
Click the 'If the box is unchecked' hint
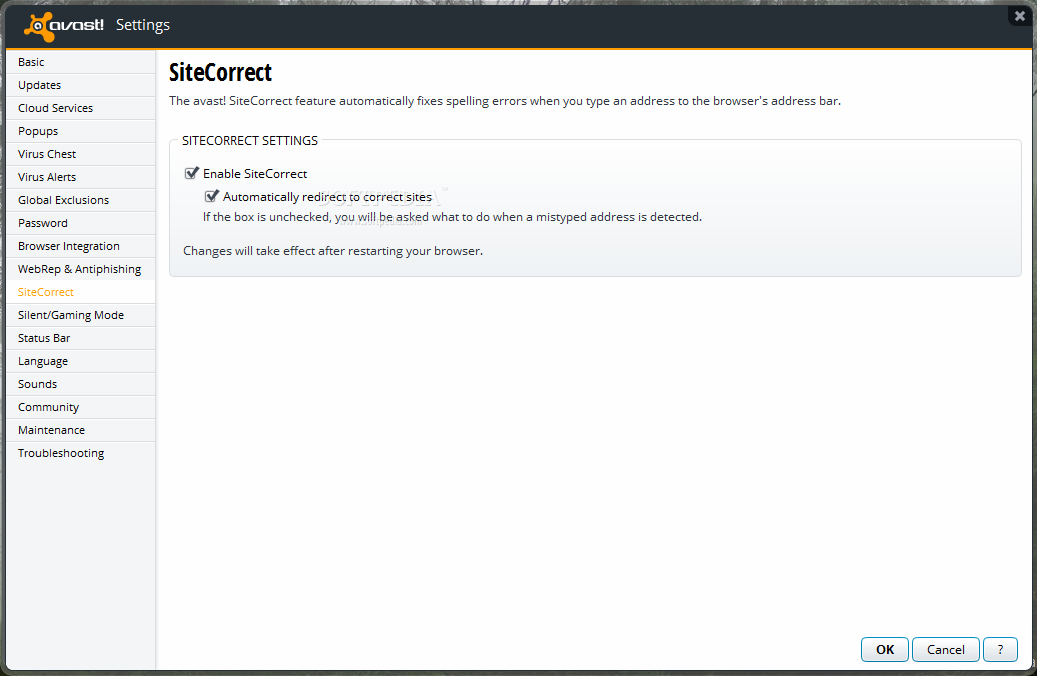point(452,217)
